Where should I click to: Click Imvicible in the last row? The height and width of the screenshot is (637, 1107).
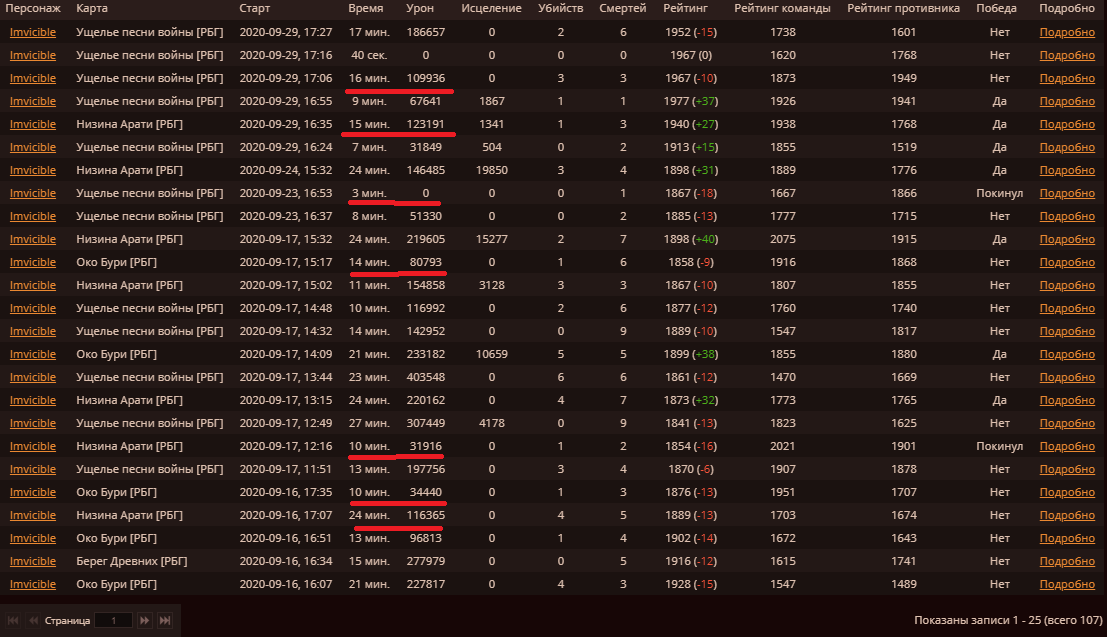[x=33, y=584]
